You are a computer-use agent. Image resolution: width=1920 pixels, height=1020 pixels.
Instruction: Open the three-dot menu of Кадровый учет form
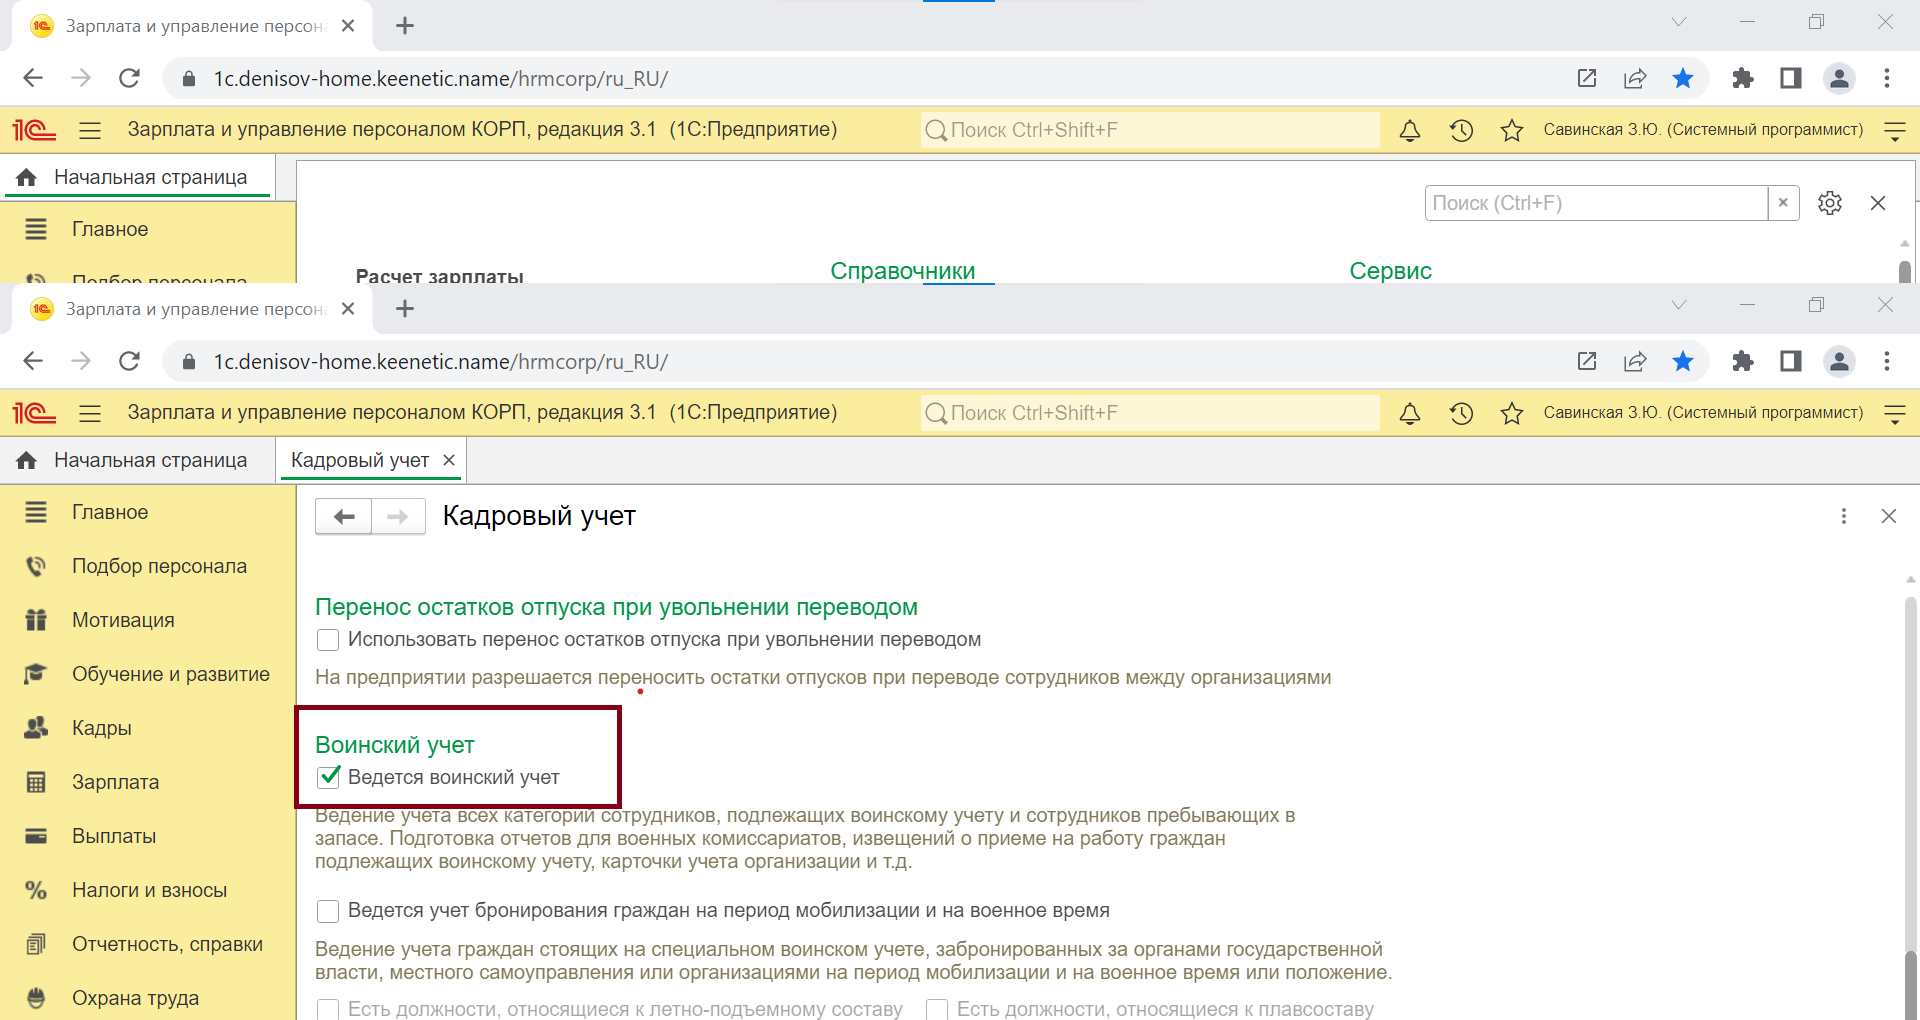point(1843,516)
